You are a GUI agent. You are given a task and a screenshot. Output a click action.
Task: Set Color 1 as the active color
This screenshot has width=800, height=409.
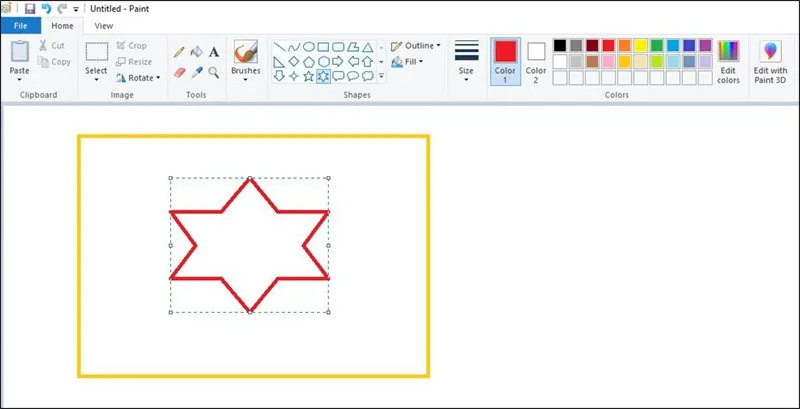coord(505,58)
